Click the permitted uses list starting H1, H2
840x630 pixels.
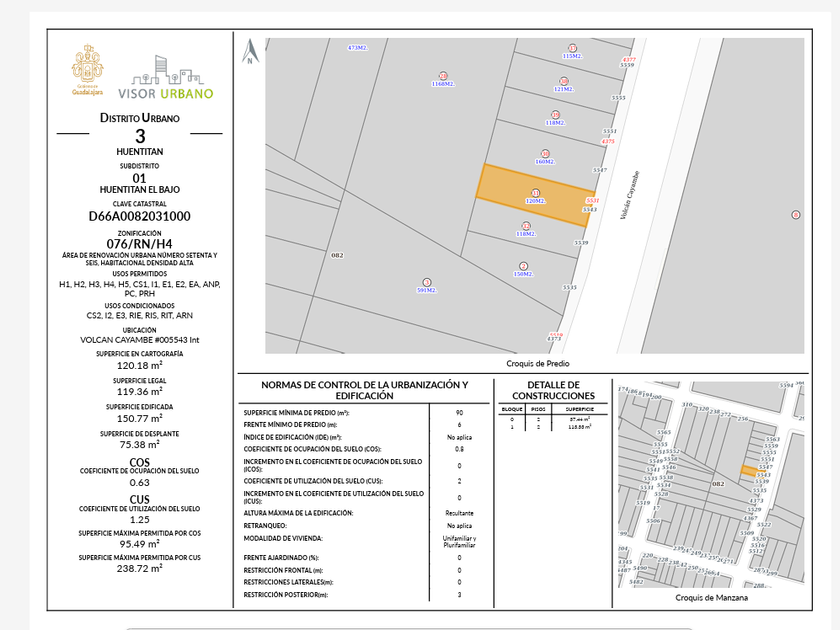click(x=140, y=289)
